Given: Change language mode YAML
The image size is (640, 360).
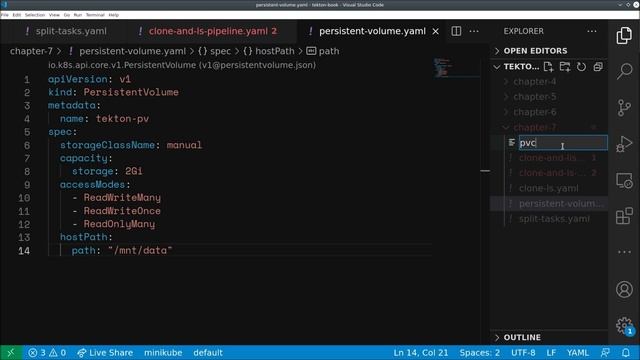Looking at the screenshot, I should pyautogui.click(x=577, y=353).
